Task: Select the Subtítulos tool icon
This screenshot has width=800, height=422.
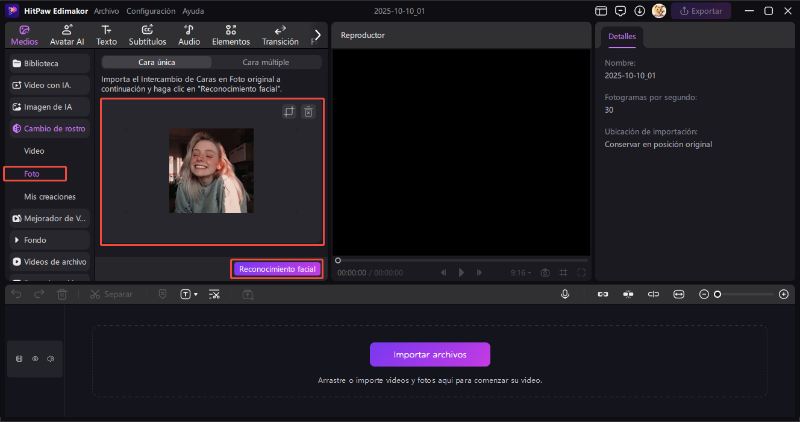Action: pyautogui.click(x=147, y=35)
